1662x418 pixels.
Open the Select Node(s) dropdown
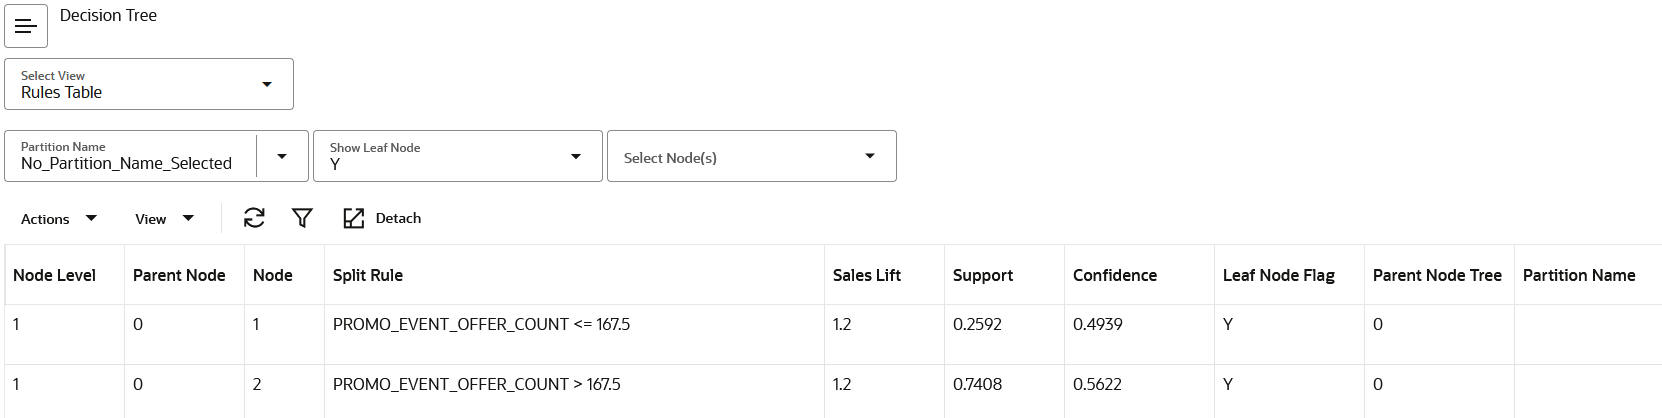point(869,156)
